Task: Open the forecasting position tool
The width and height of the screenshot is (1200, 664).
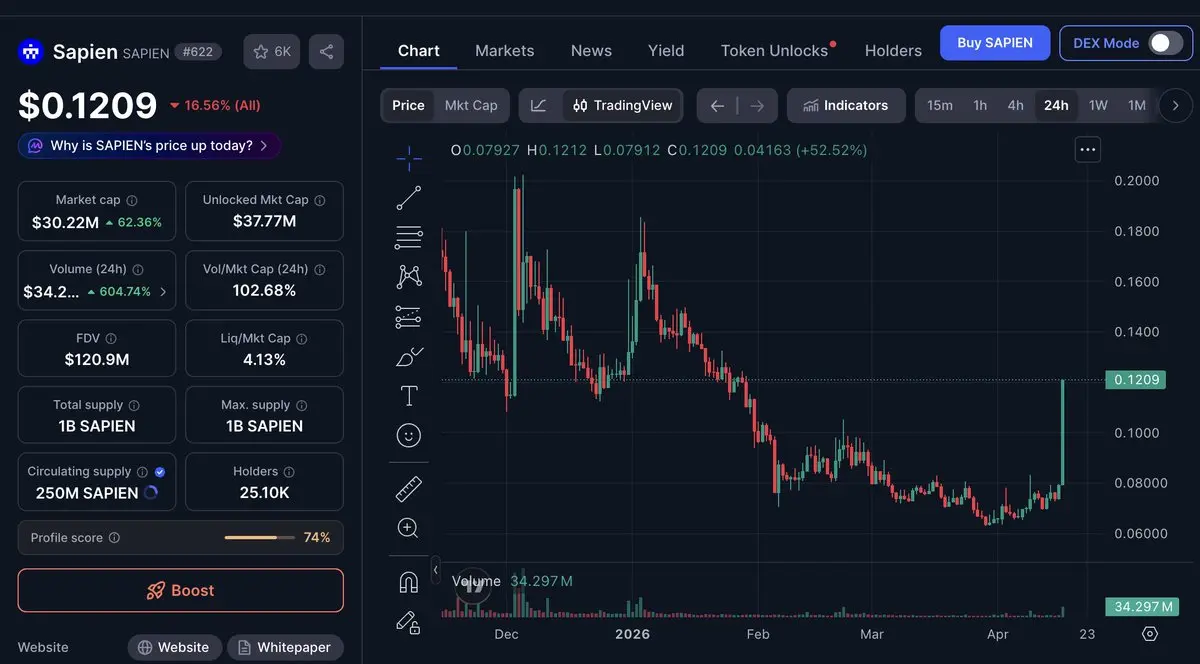Action: pyautogui.click(x=408, y=317)
